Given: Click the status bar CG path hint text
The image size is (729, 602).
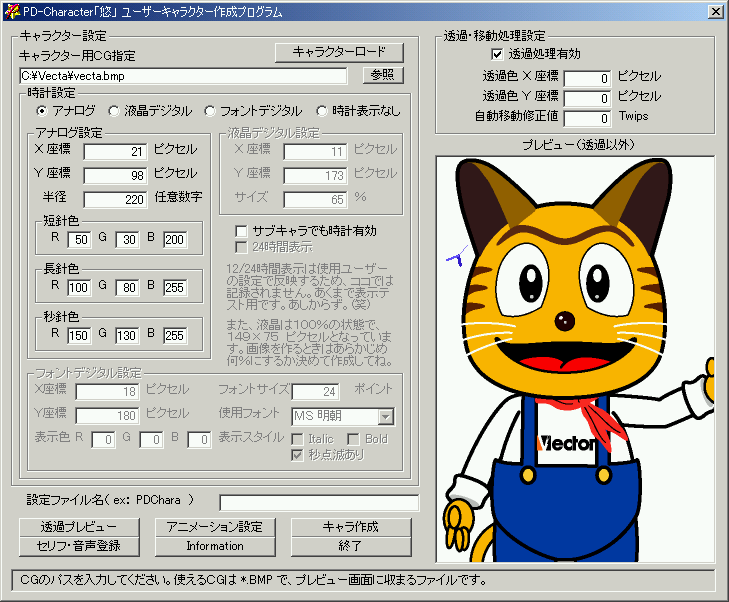Looking at the screenshot, I should (x=254, y=580).
